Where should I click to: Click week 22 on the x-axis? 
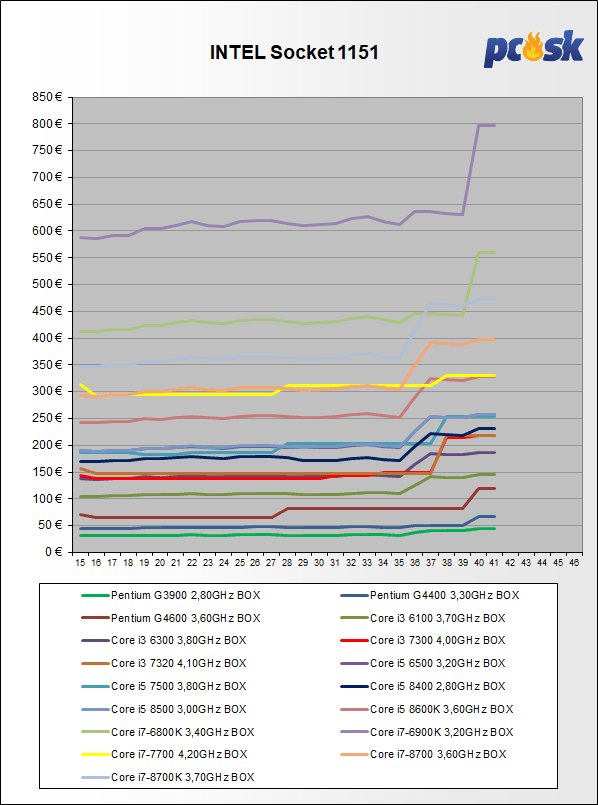pyautogui.click(x=191, y=563)
